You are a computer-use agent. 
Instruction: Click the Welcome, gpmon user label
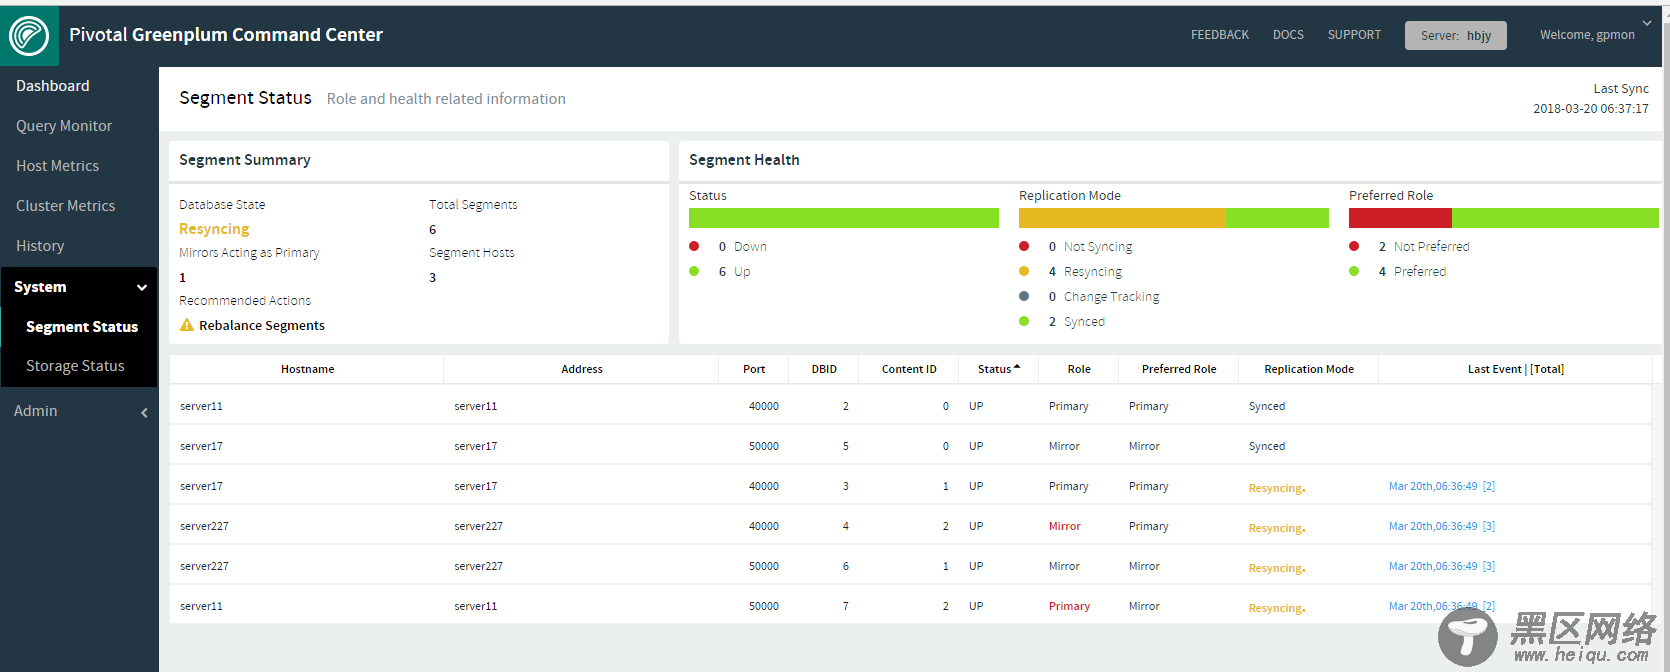(x=1587, y=35)
